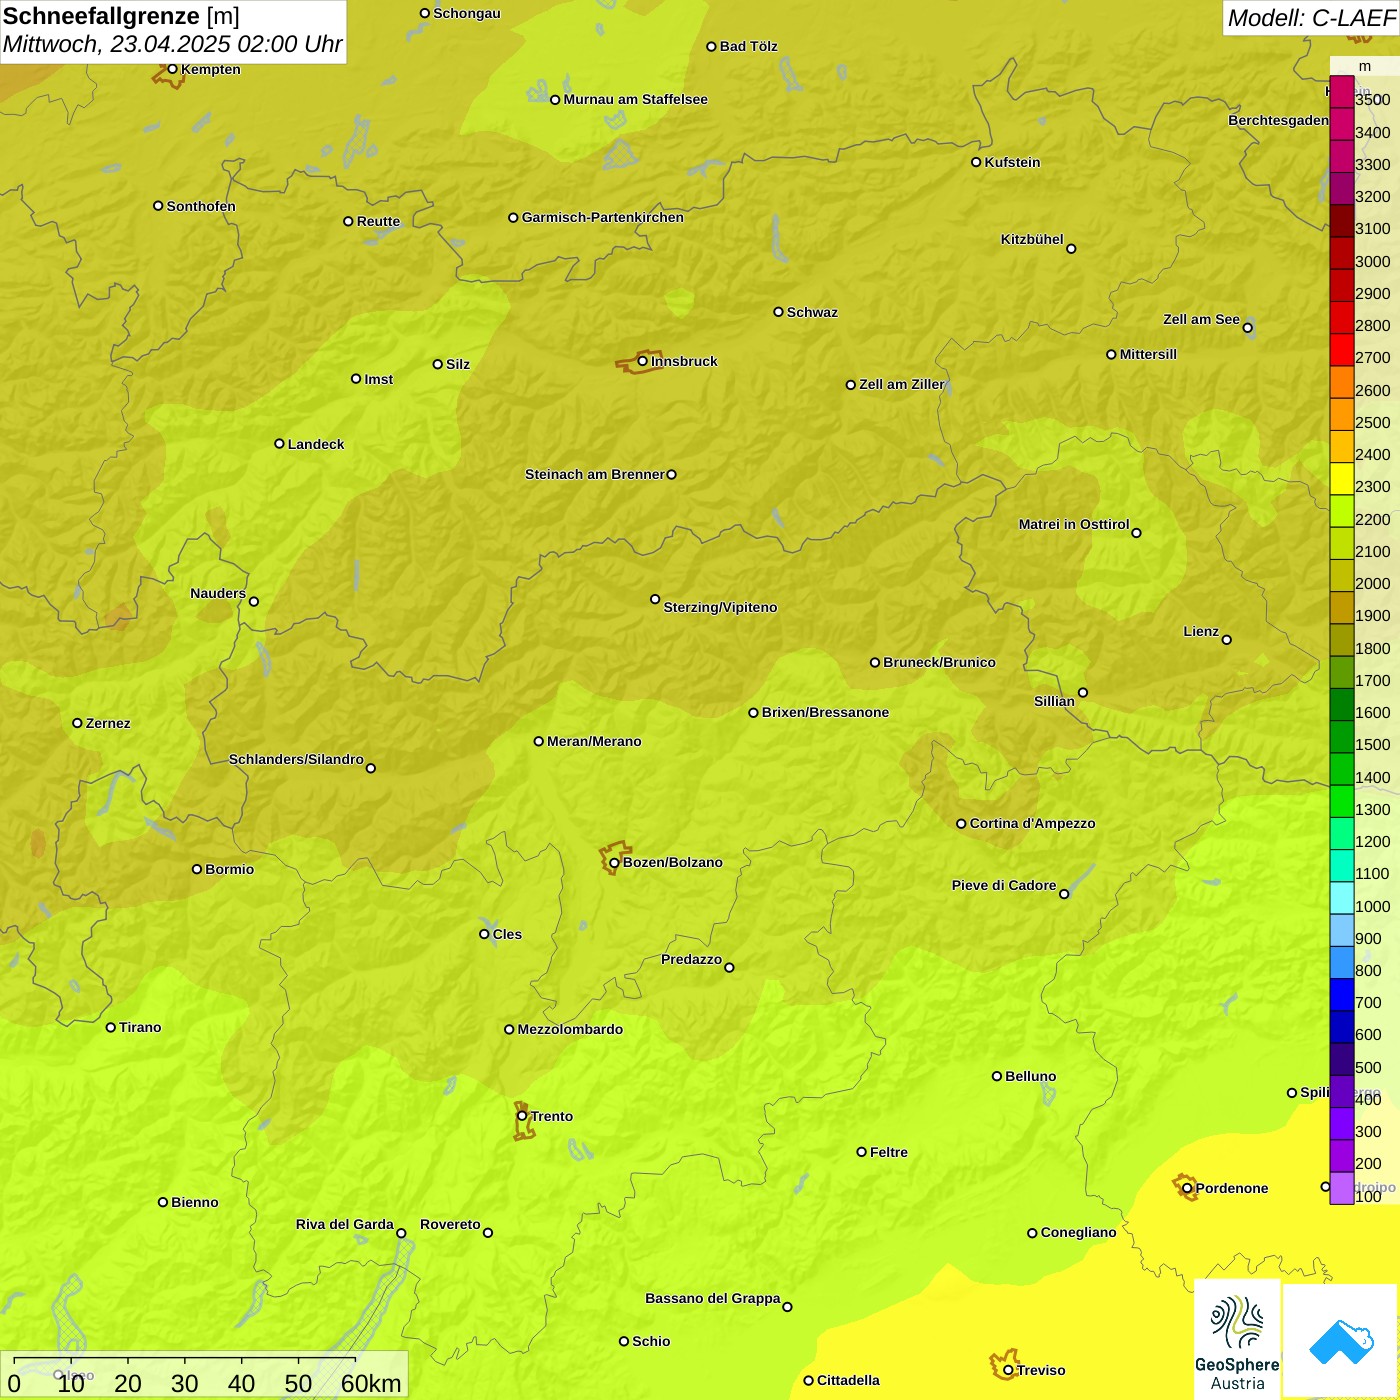Click the 1900 m legend swatch

click(x=1342, y=608)
